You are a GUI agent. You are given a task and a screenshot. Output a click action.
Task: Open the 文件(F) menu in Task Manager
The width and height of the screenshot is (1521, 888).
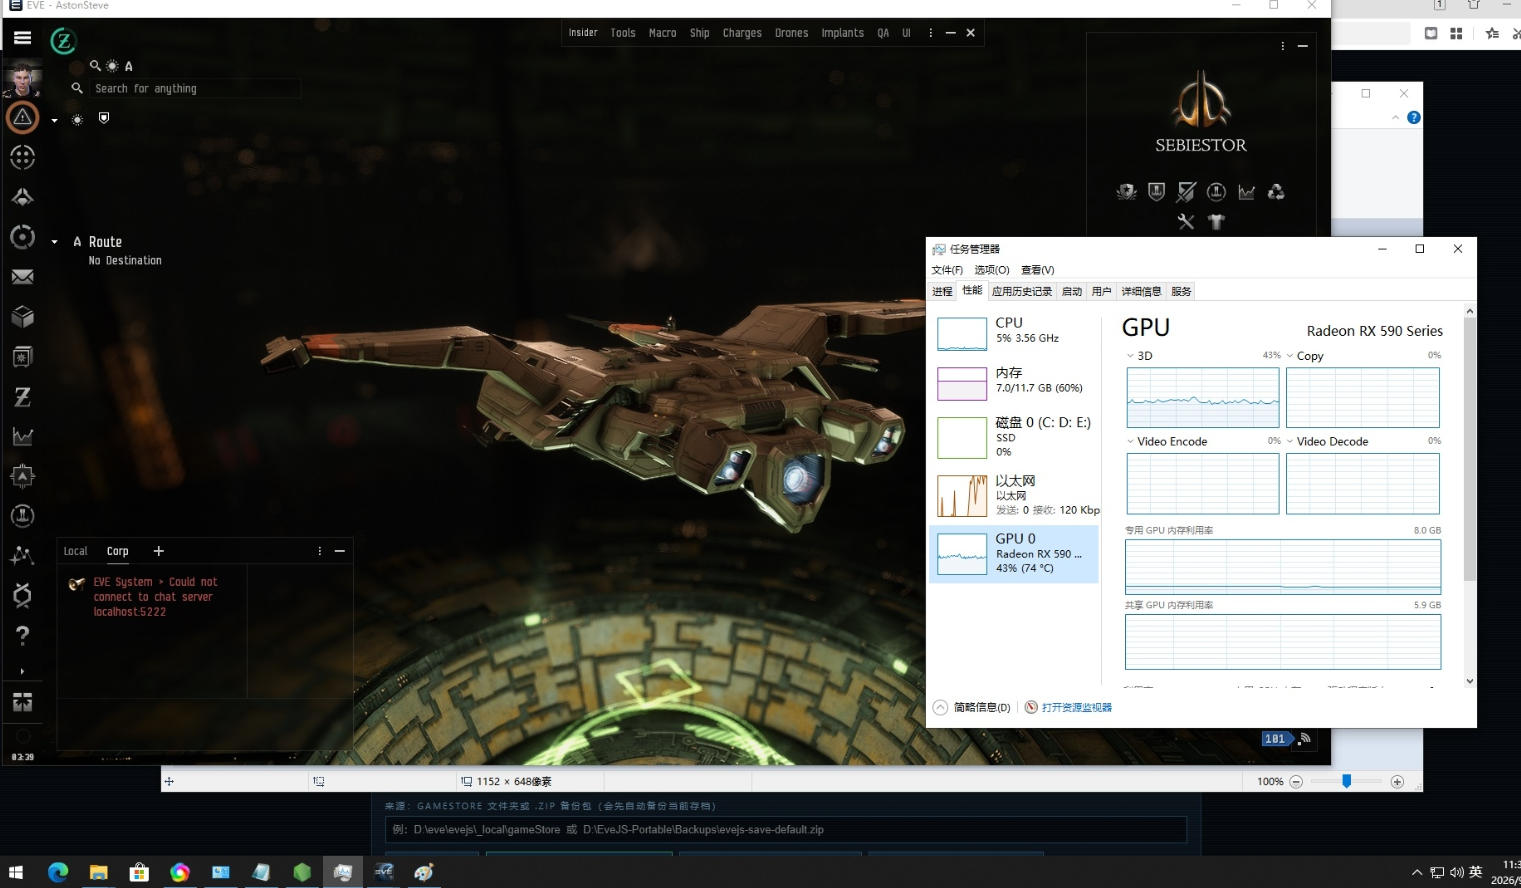[947, 270]
